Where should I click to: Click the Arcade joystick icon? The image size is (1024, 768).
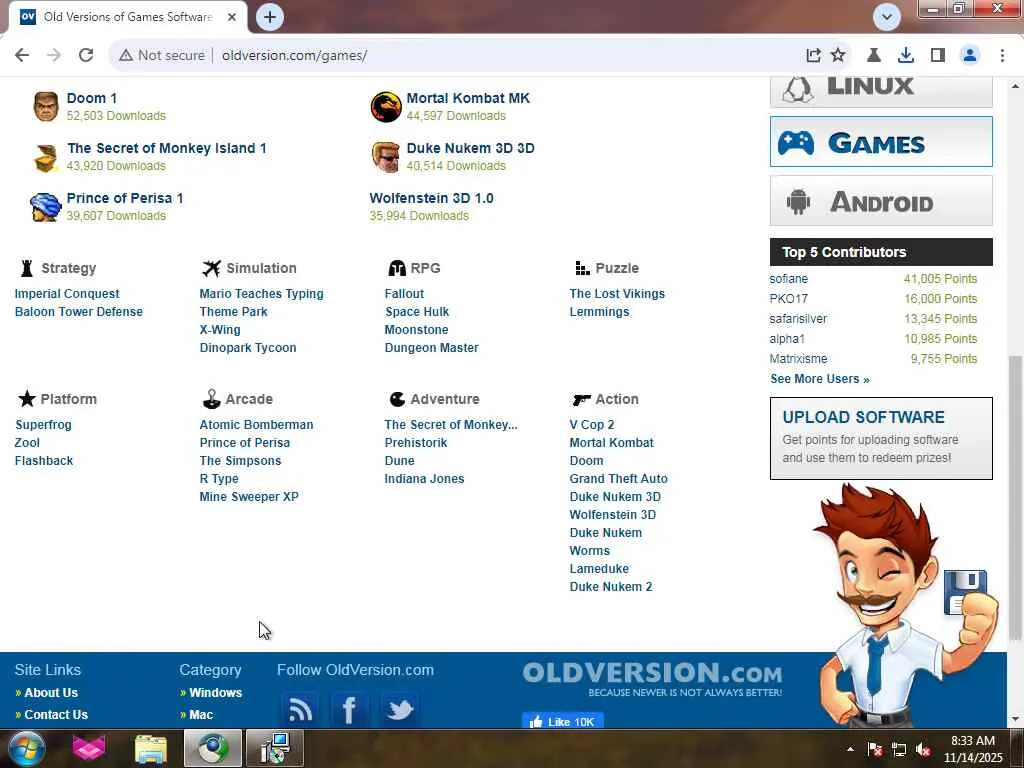(212, 398)
